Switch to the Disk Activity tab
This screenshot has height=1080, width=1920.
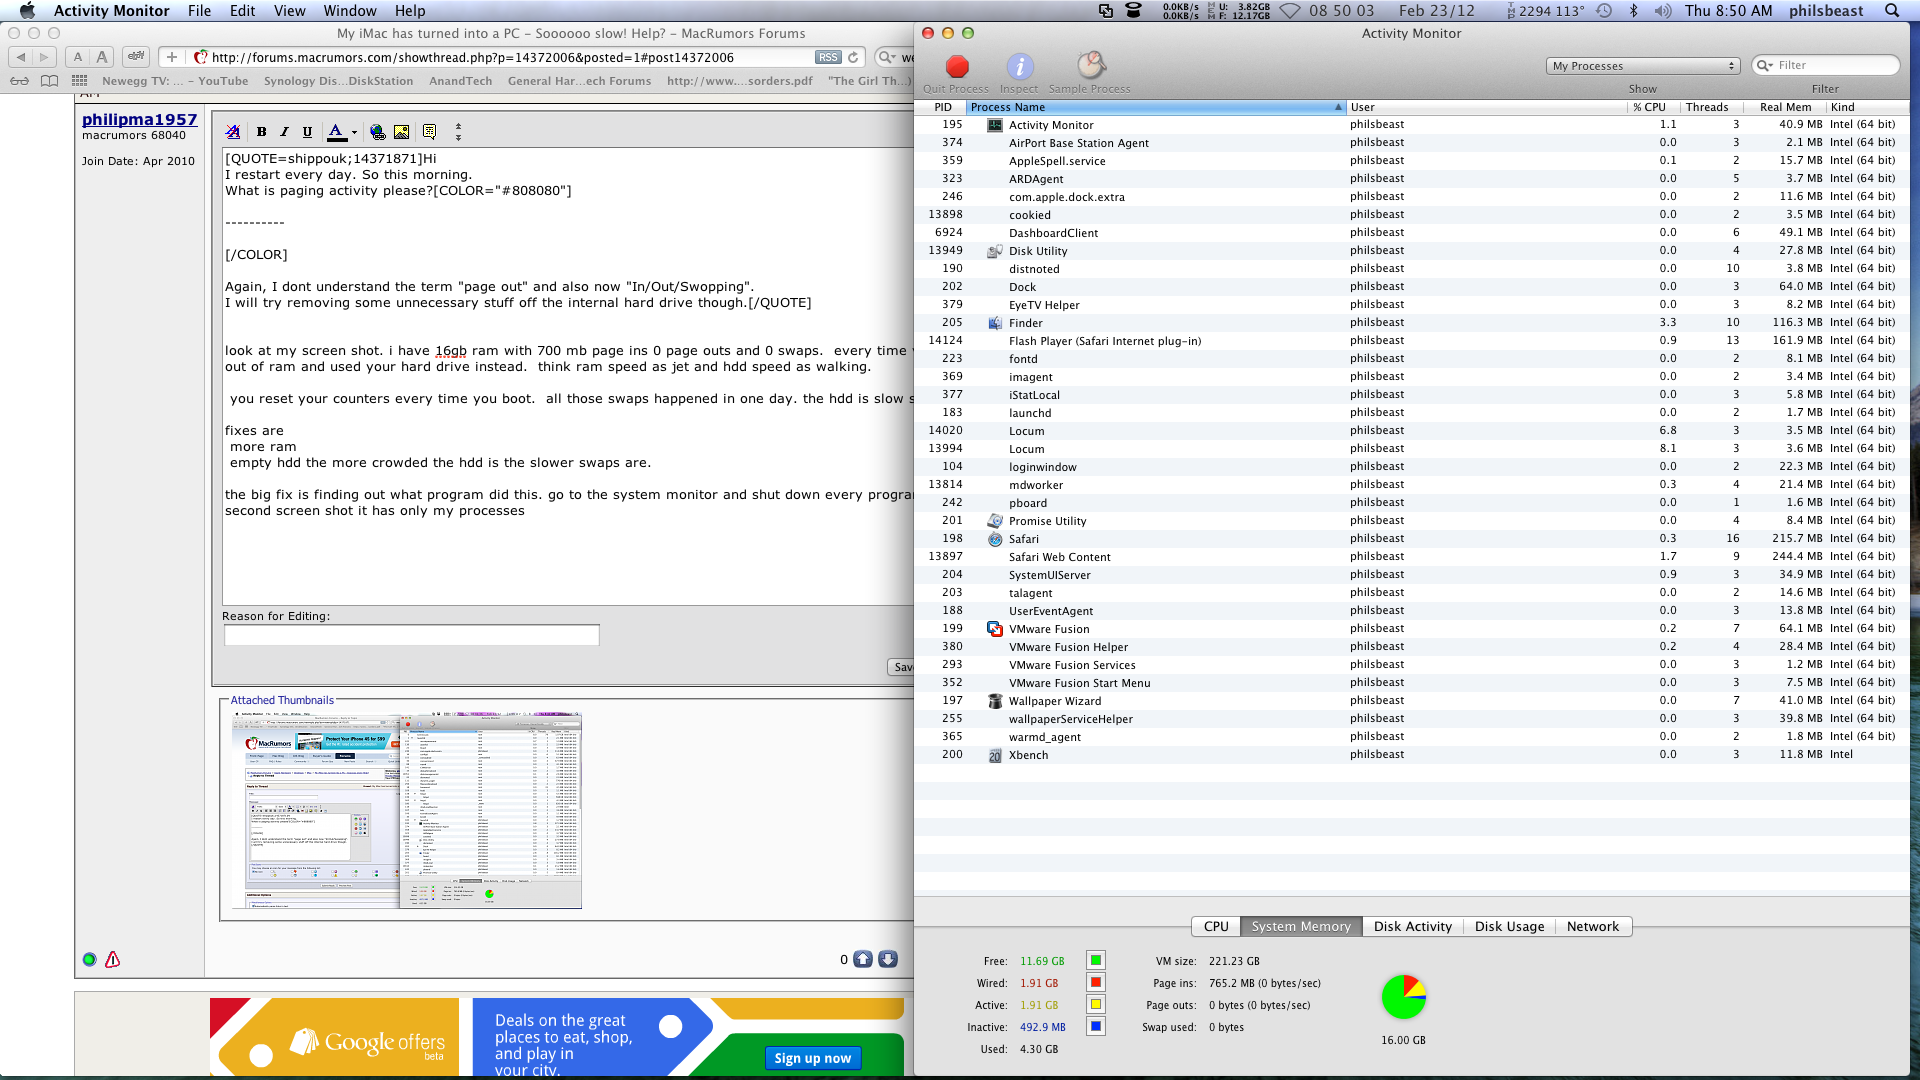pyautogui.click(x=1412, y=927)
